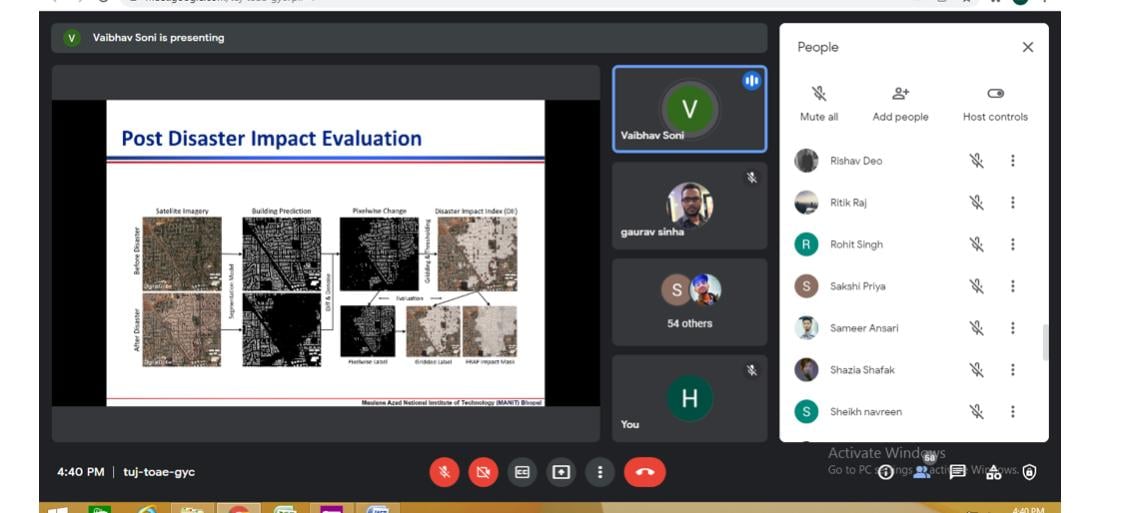Open the present screen option

click(561, 472)
